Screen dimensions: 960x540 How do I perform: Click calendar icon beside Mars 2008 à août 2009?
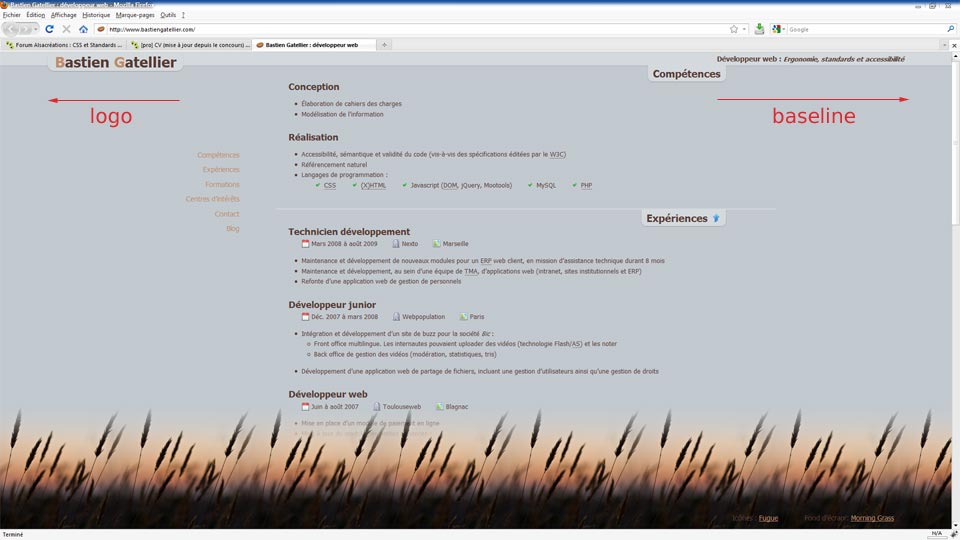click(305, 244)
